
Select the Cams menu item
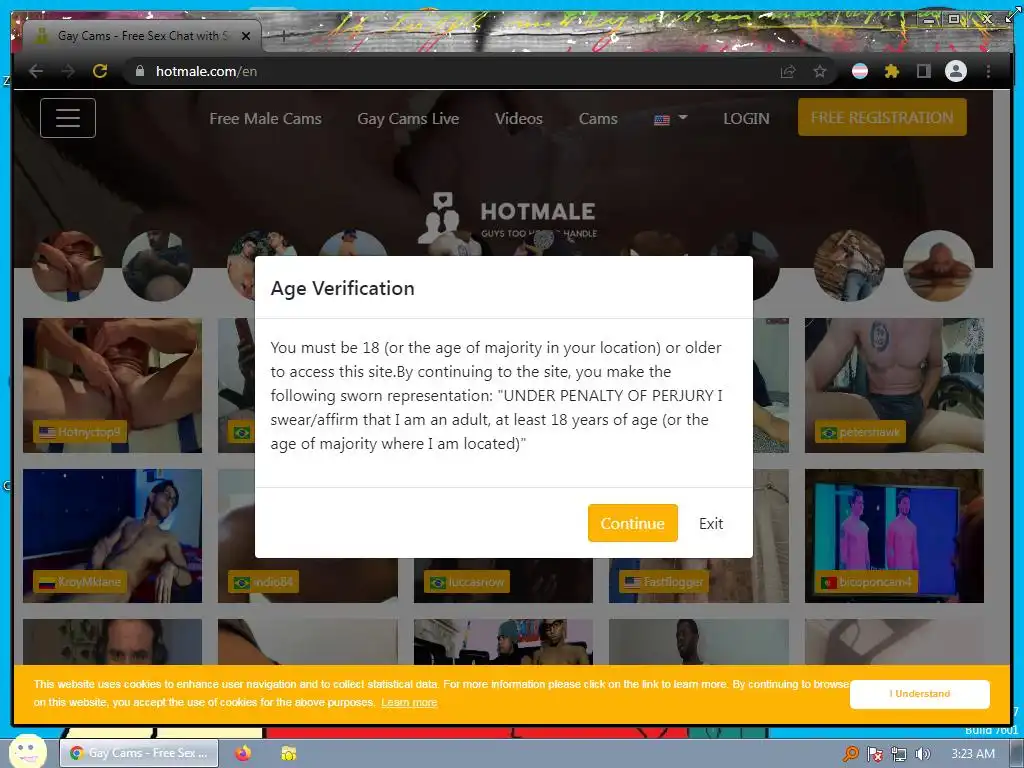(x=598, y=119)
